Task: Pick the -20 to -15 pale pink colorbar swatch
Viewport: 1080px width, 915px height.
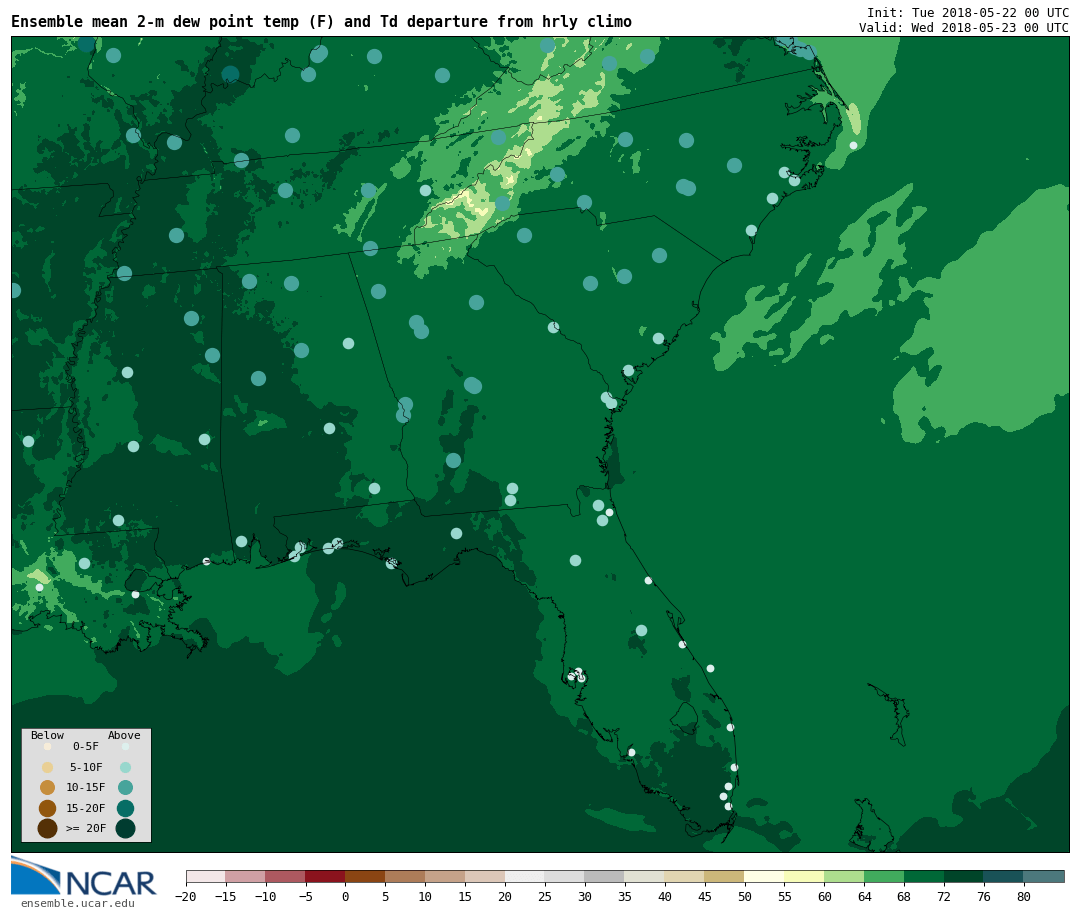Action: (205, 876)
